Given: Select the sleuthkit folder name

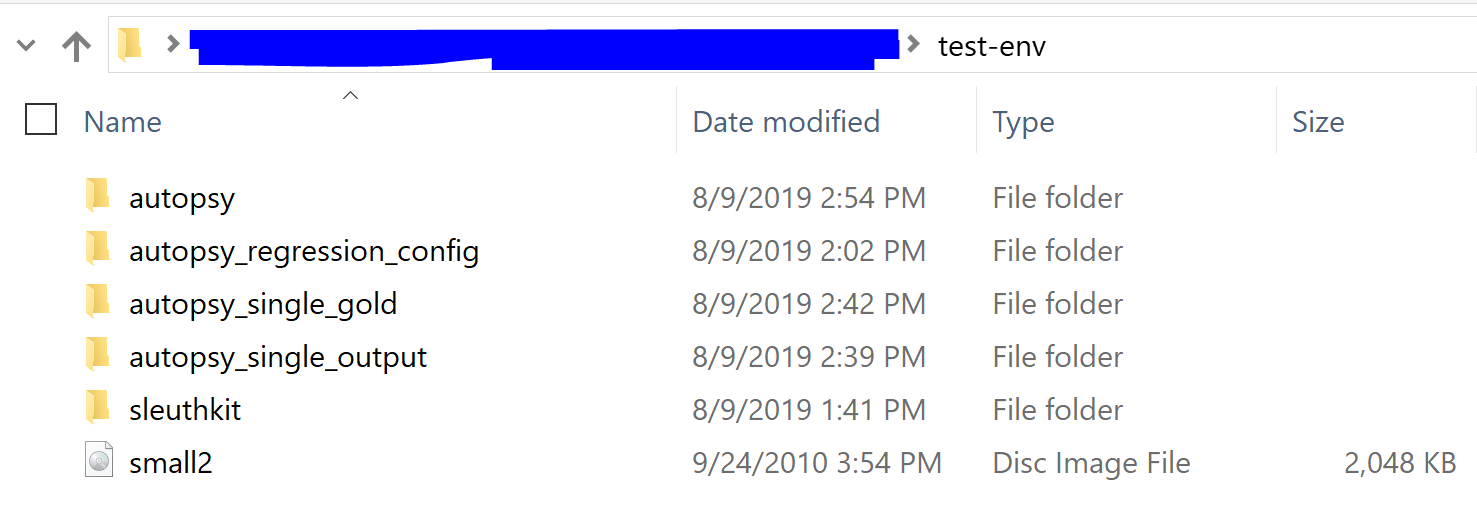Looking at the screenshot, I should pos(185,410).
